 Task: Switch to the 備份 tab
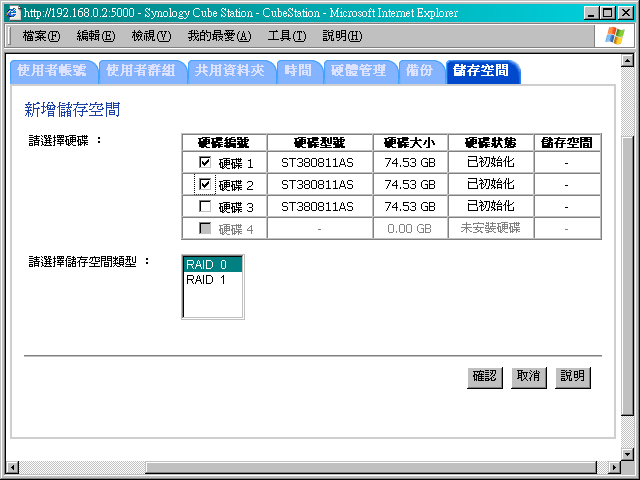point(422,71)
